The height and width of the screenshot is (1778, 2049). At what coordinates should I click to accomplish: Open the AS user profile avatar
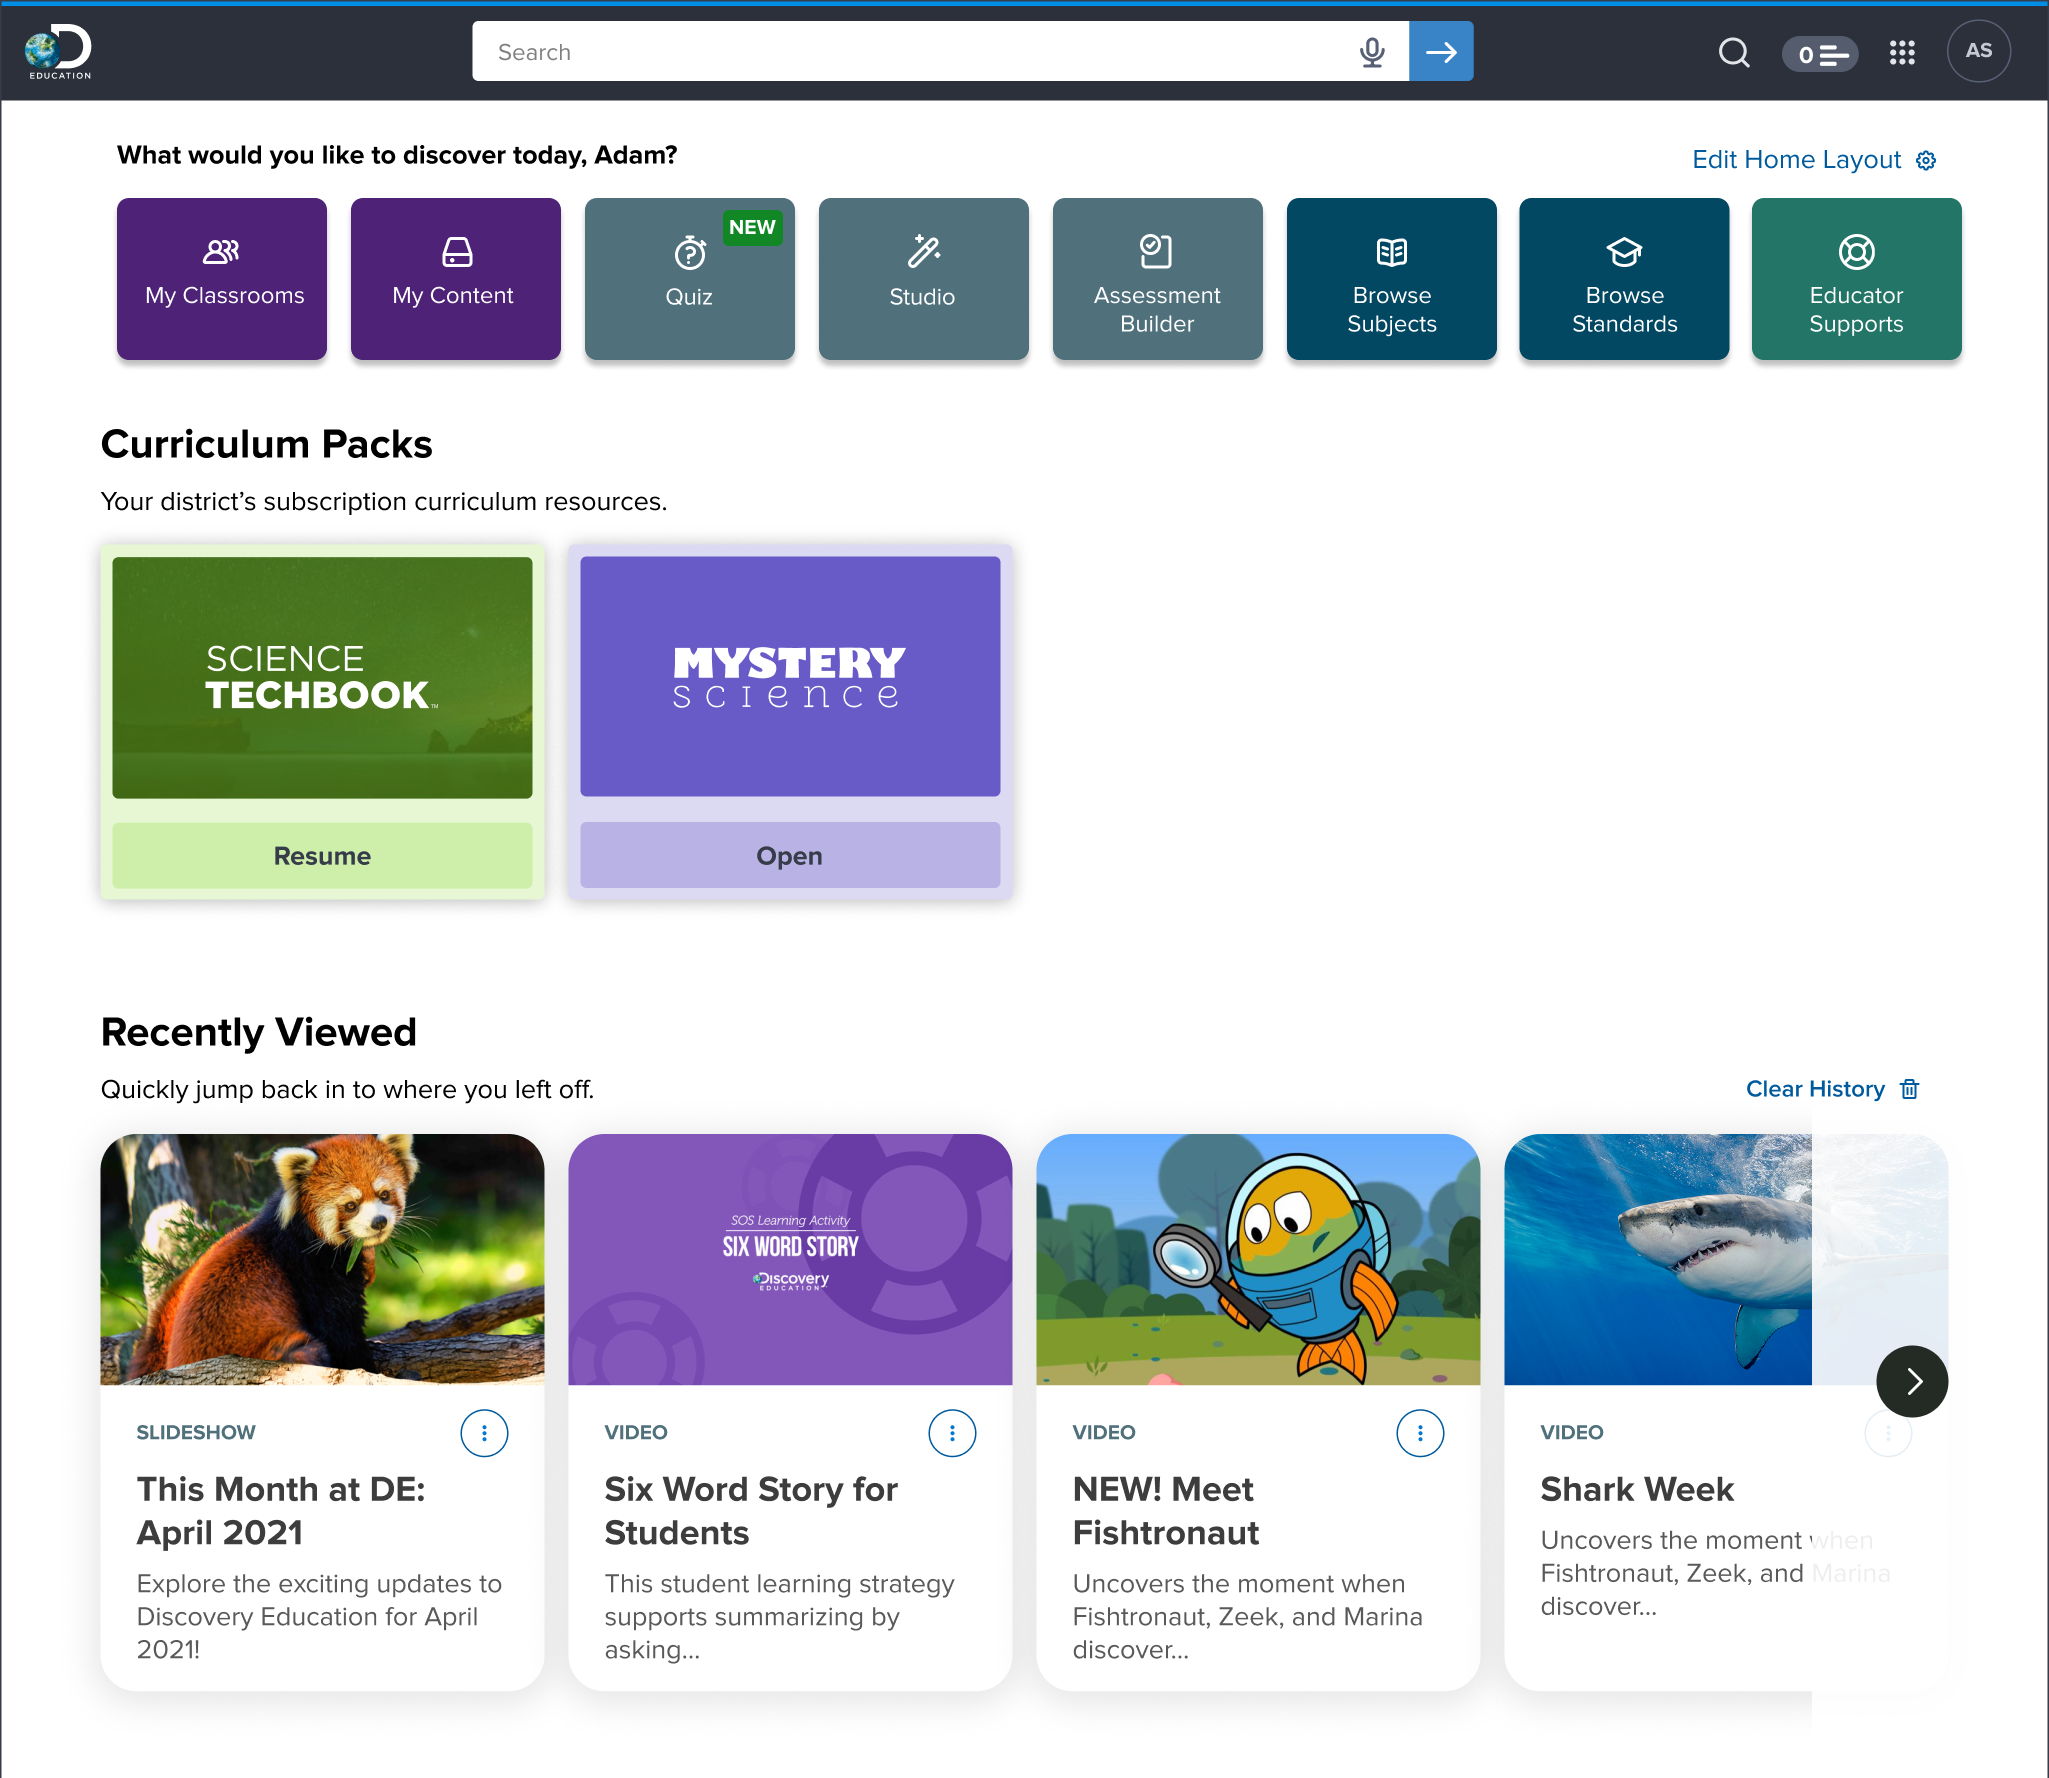1979,51
